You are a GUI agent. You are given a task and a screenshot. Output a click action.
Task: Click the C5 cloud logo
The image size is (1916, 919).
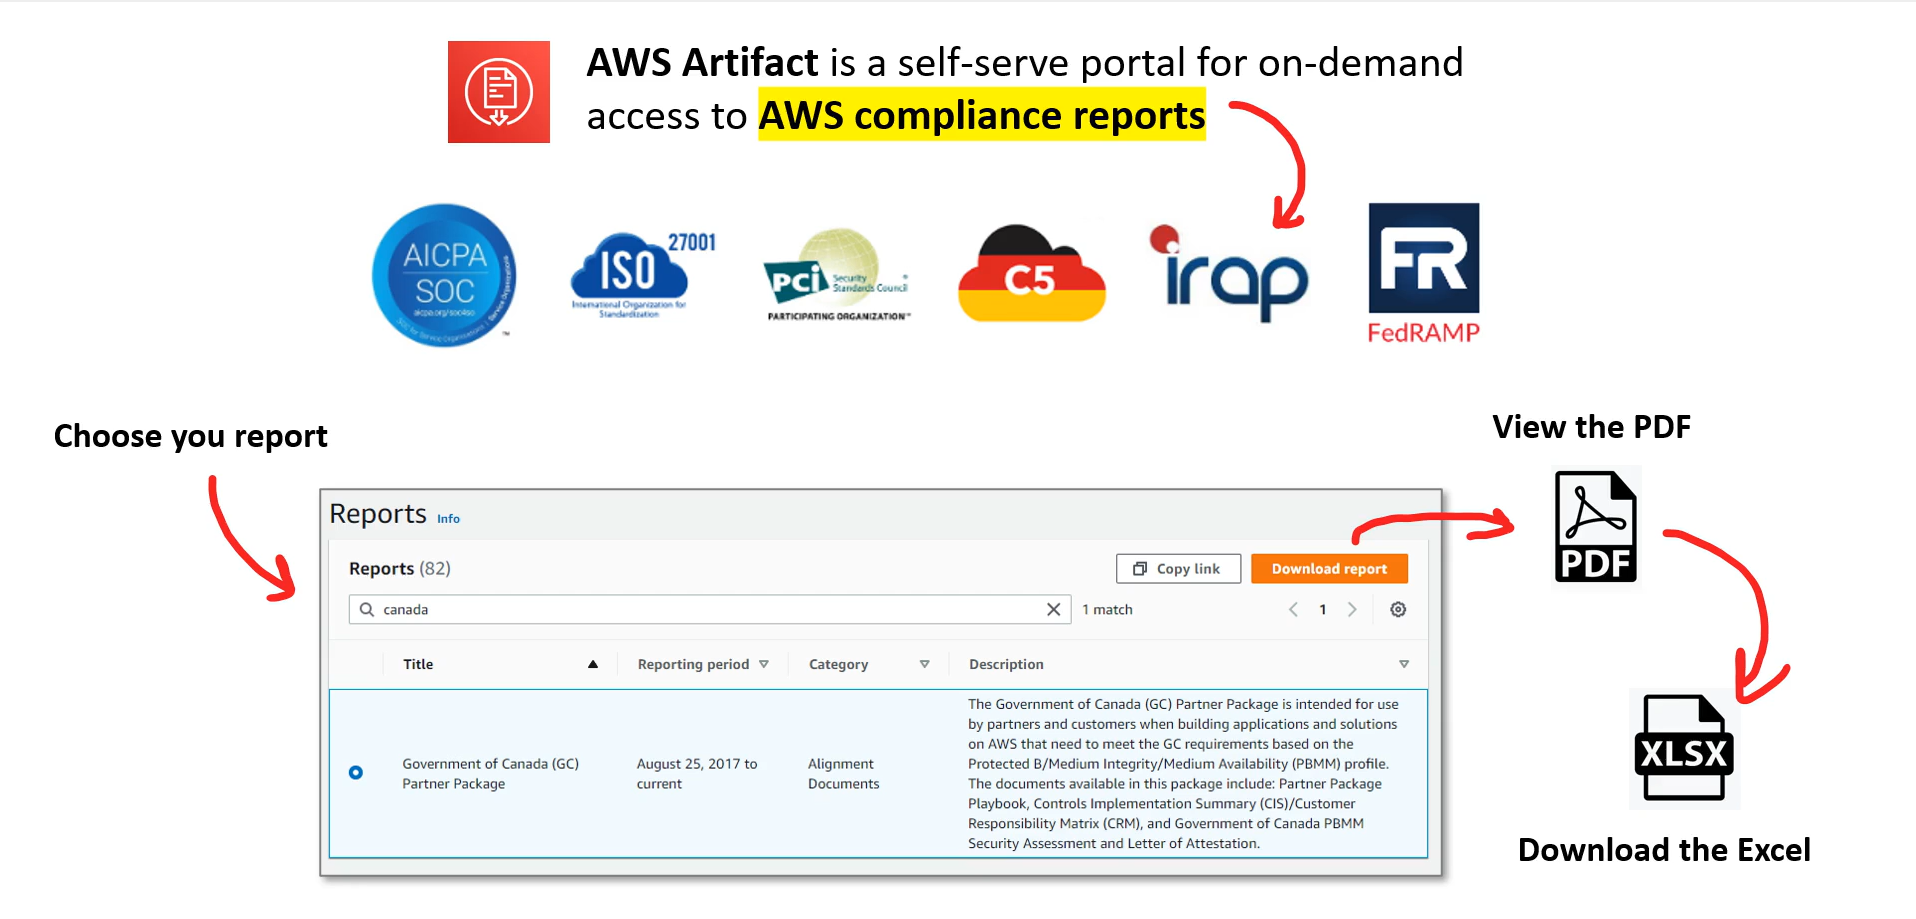pyautogui.click(x=1031, y=273)
